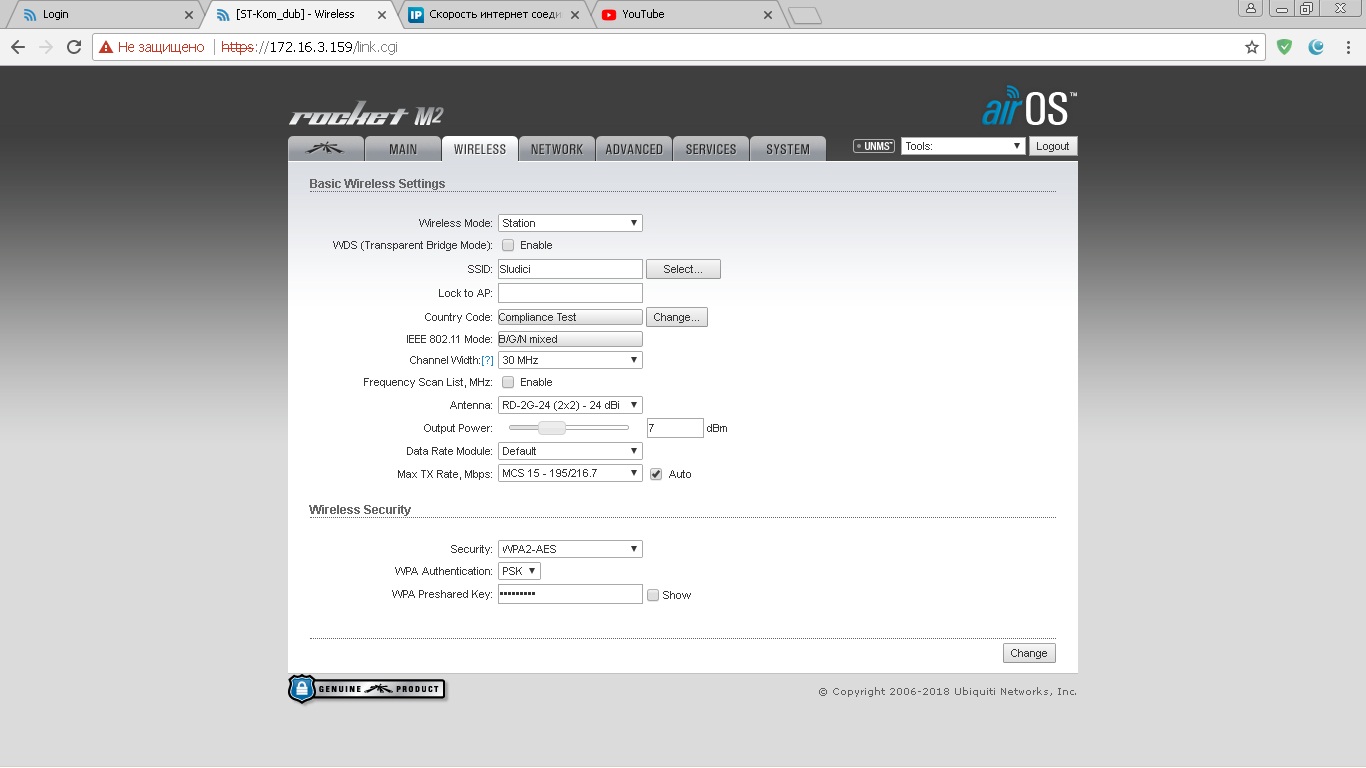
Task: Click the Logout button
Action: (1052, 146)
